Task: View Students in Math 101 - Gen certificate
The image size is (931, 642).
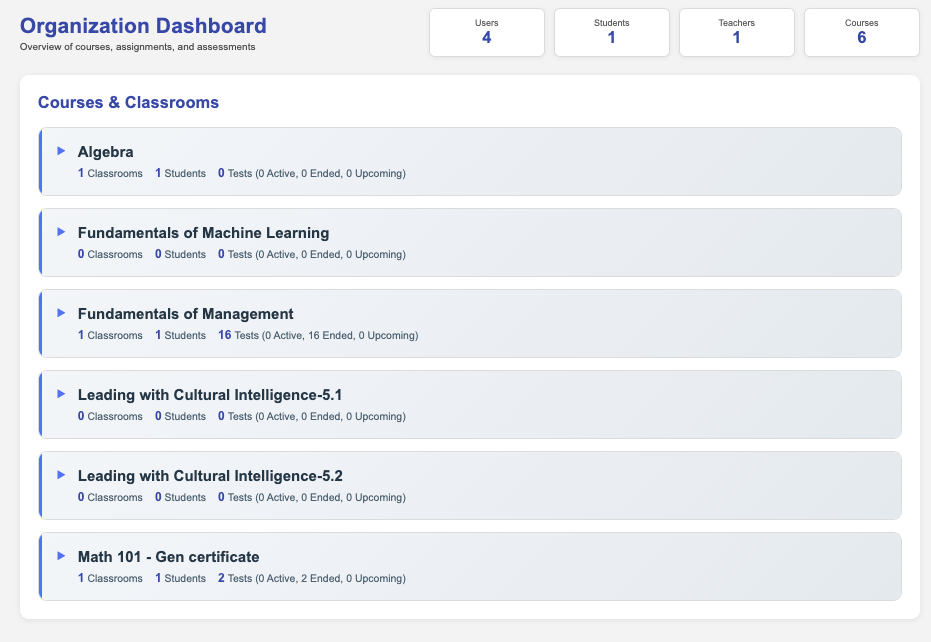Action: [180, 578]
